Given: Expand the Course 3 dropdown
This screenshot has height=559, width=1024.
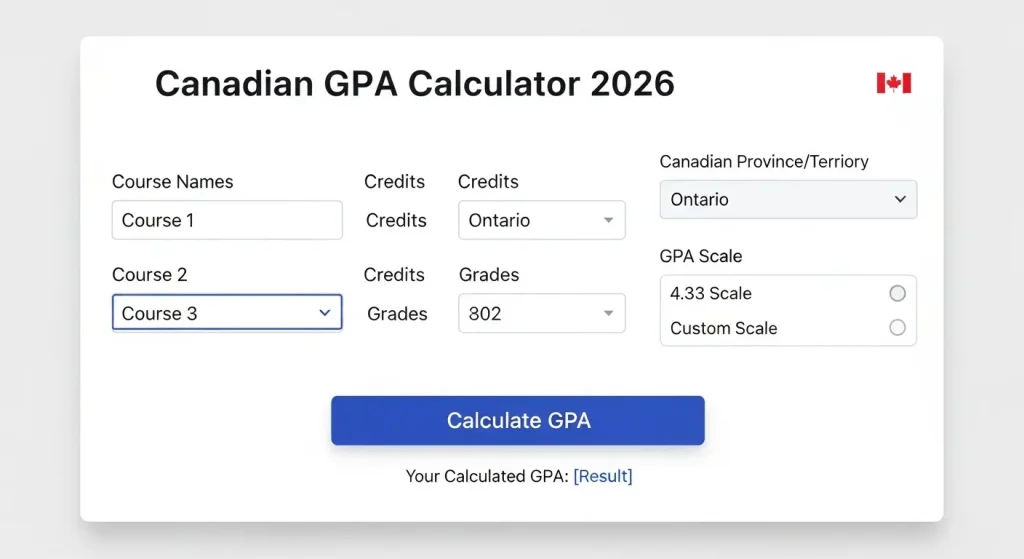Looking at the screenshot, I should click(x=227, y=313).
